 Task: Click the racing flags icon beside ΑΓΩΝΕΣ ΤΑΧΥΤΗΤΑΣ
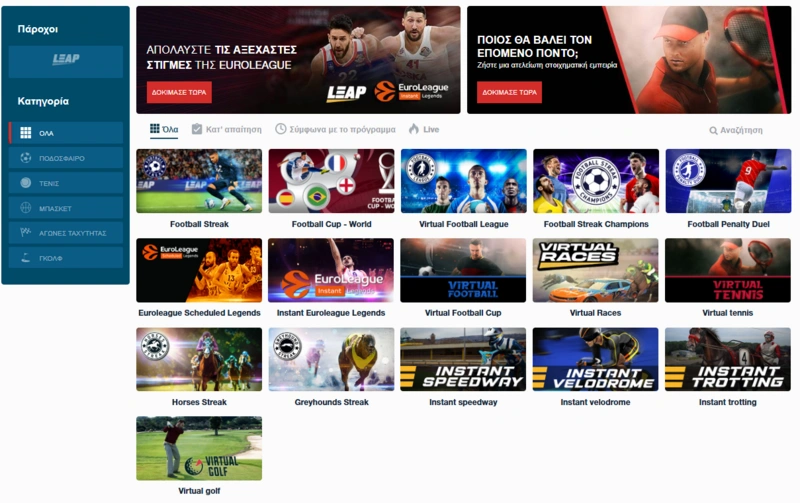pyautogui.click(x=26, y=233)
